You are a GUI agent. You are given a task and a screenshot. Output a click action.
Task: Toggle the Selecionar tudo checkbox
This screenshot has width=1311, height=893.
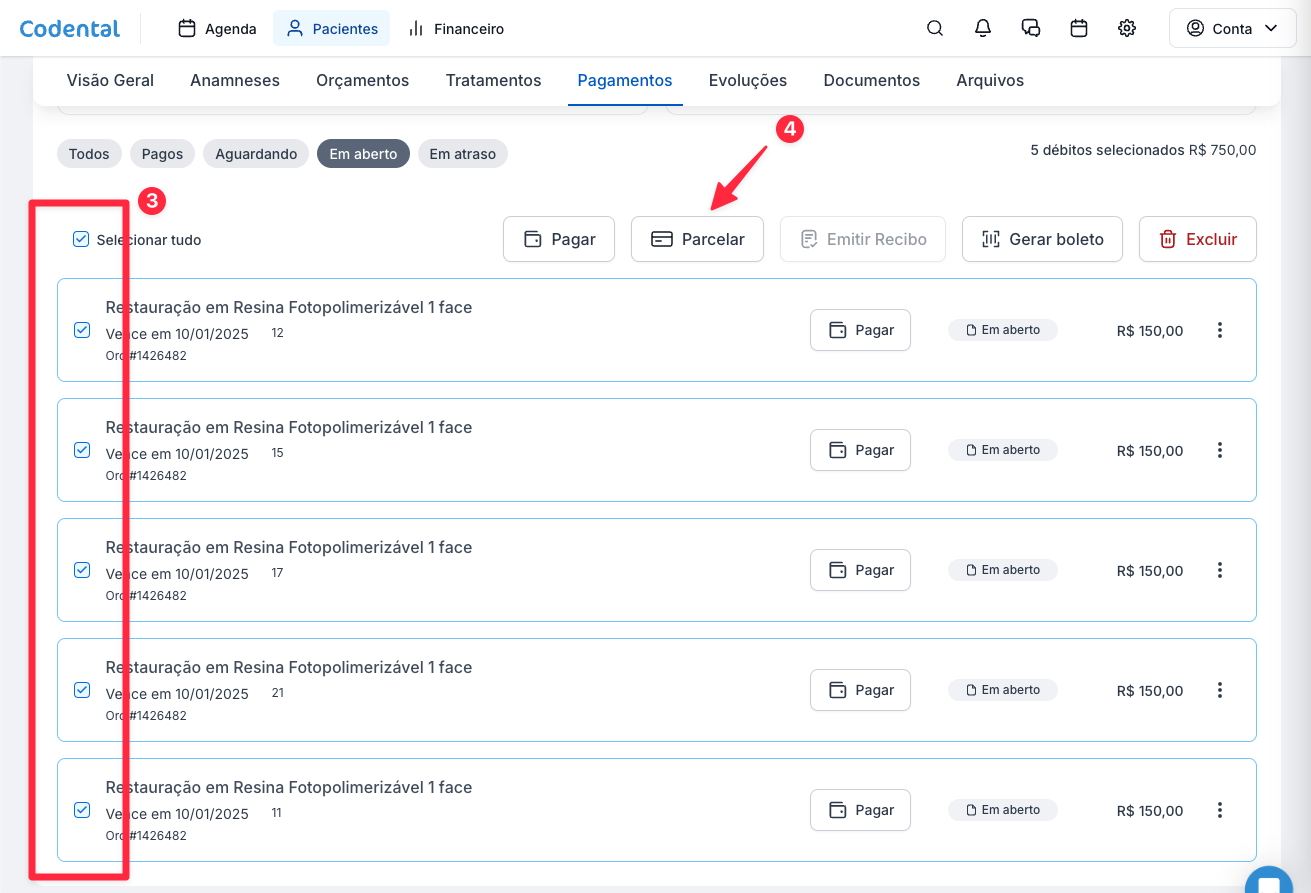(81, 240)
